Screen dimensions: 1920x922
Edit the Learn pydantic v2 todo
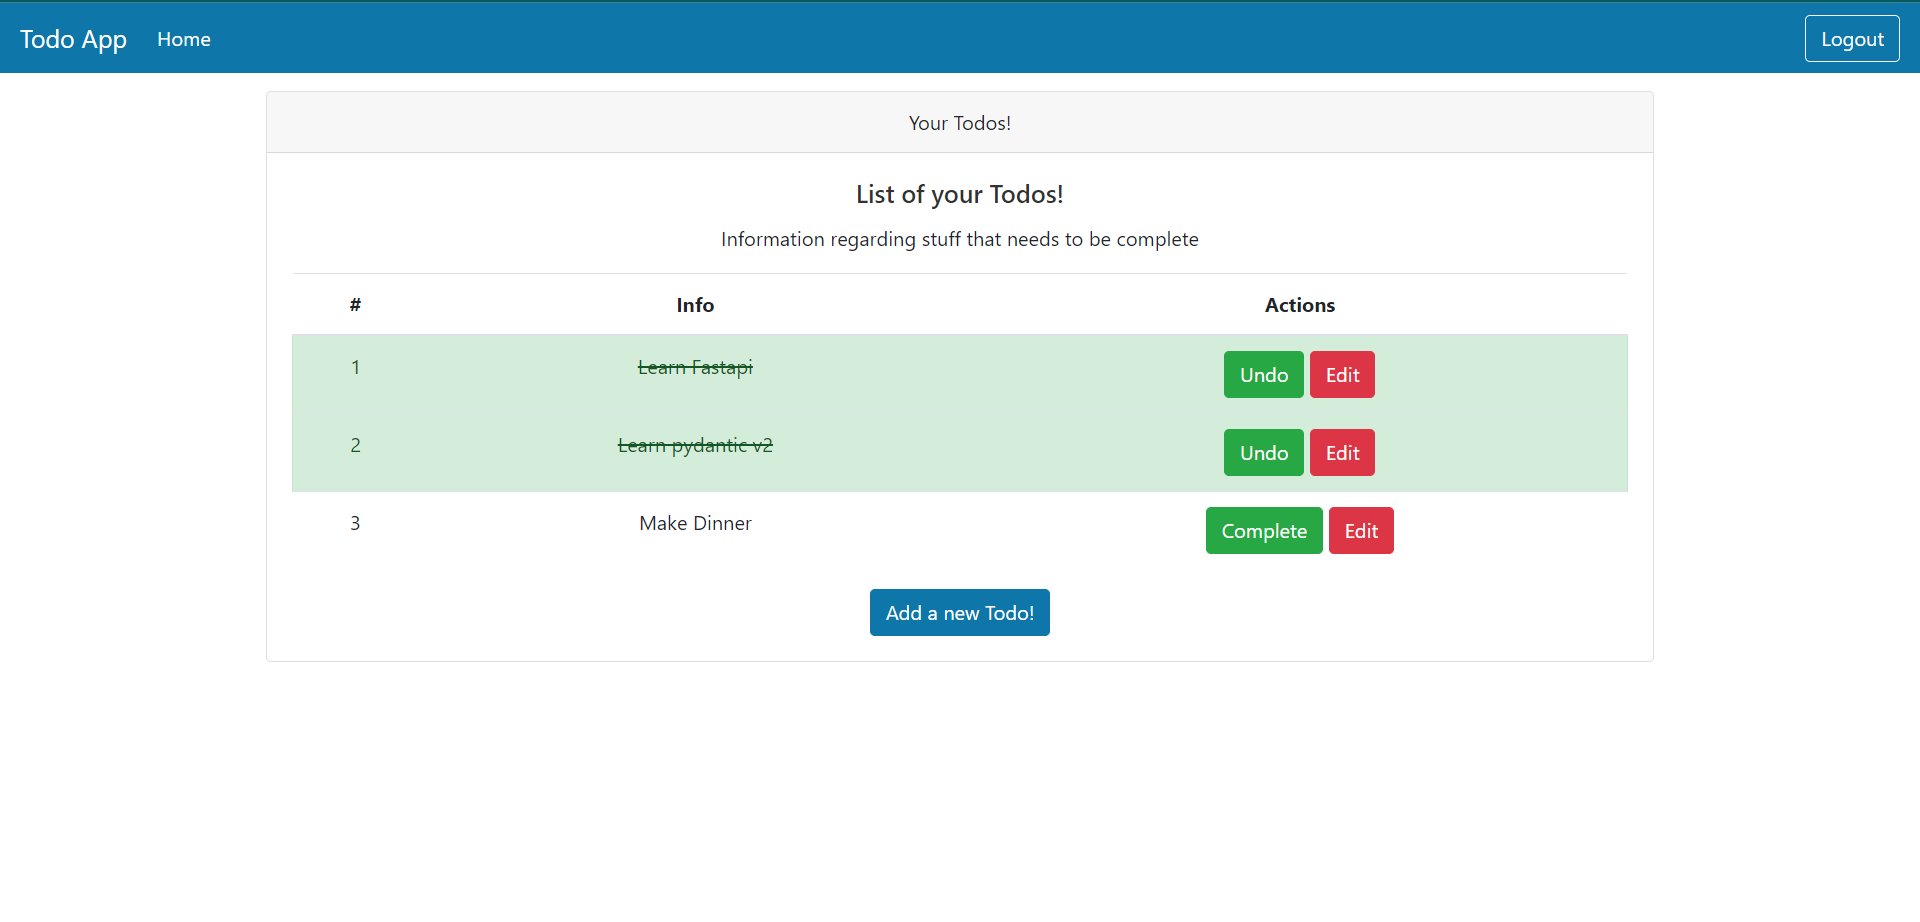click(1342, 453)
